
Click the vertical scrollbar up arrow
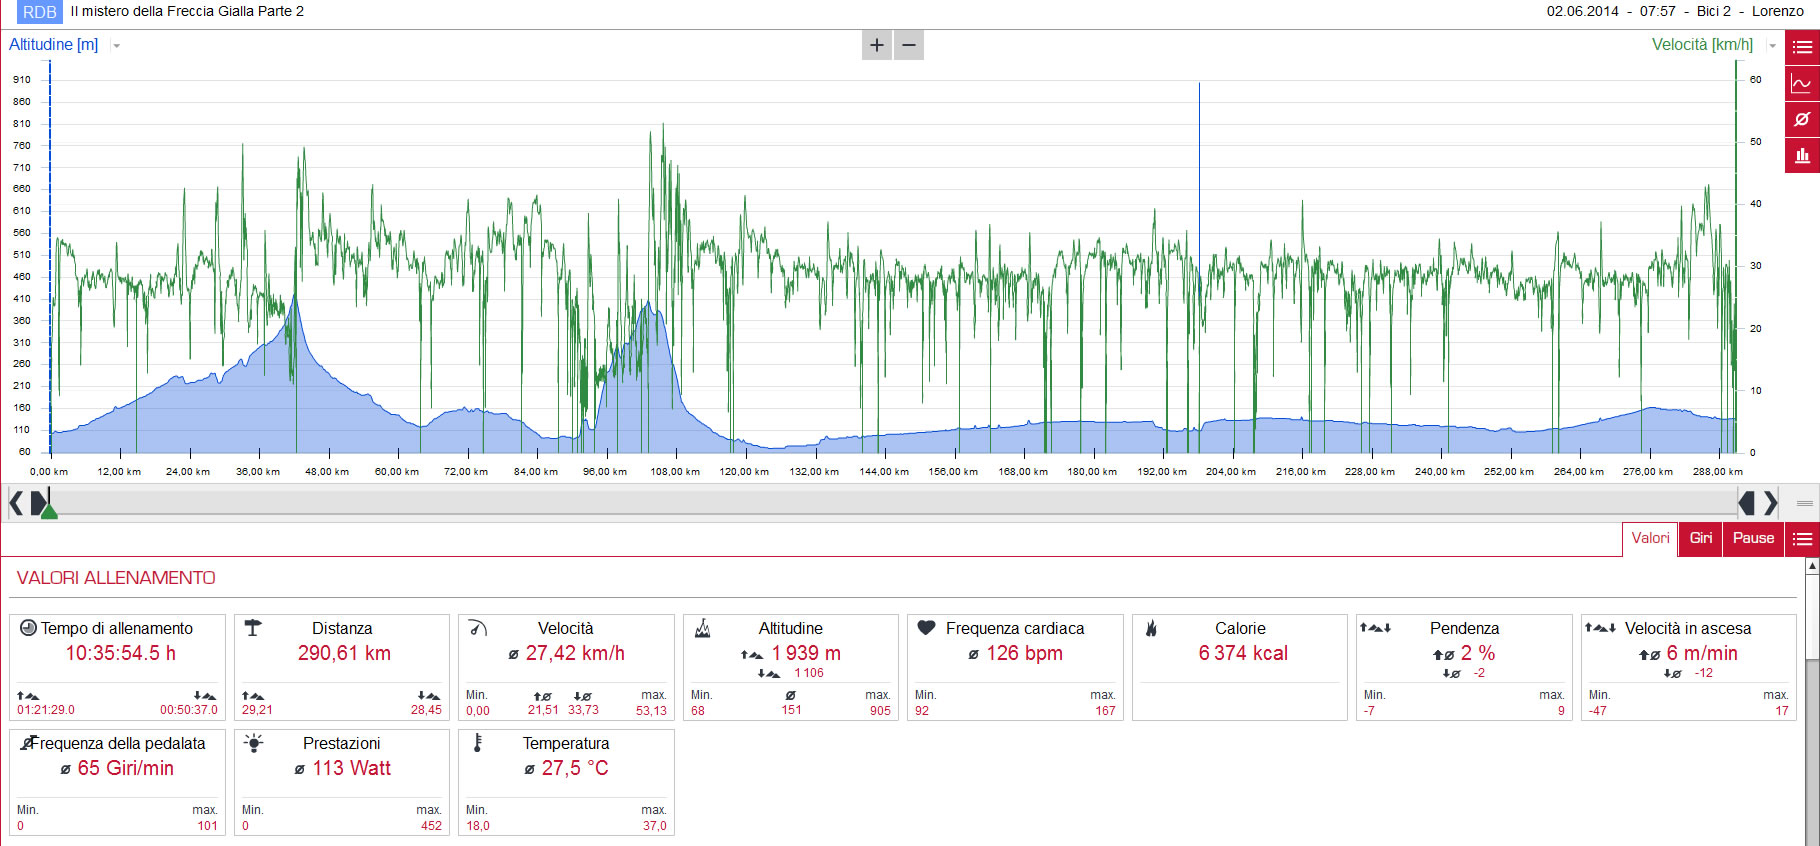[1812, 566]
